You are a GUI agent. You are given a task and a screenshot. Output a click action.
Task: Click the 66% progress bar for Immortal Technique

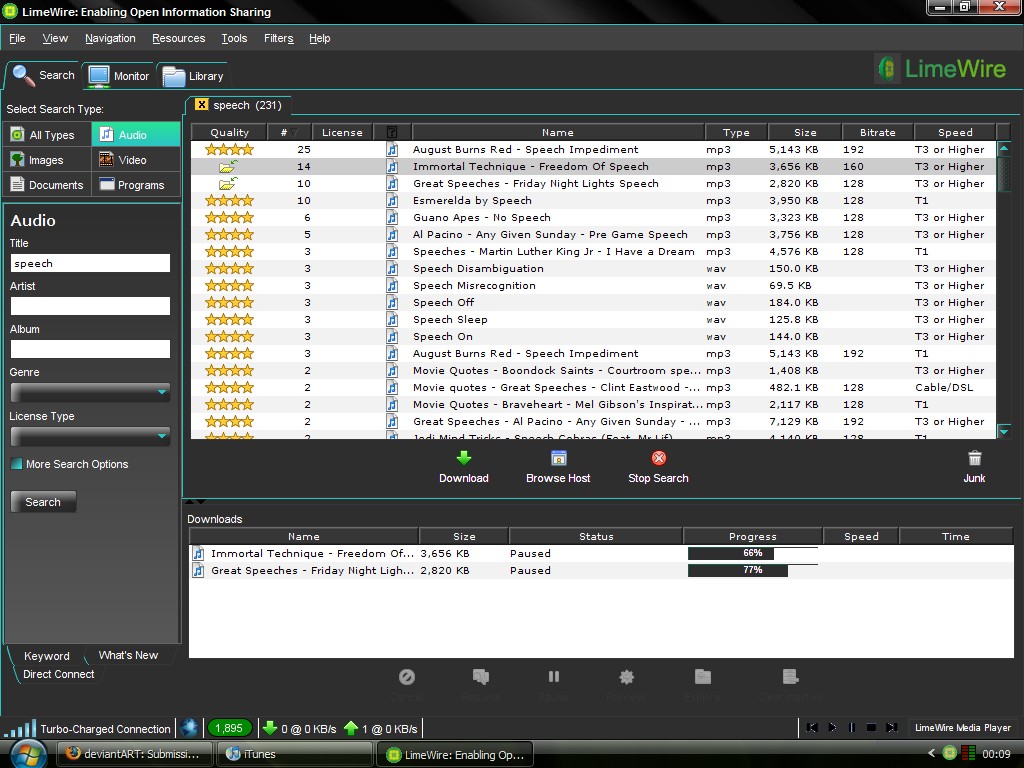pyautogui.click(x=752, y=554)
